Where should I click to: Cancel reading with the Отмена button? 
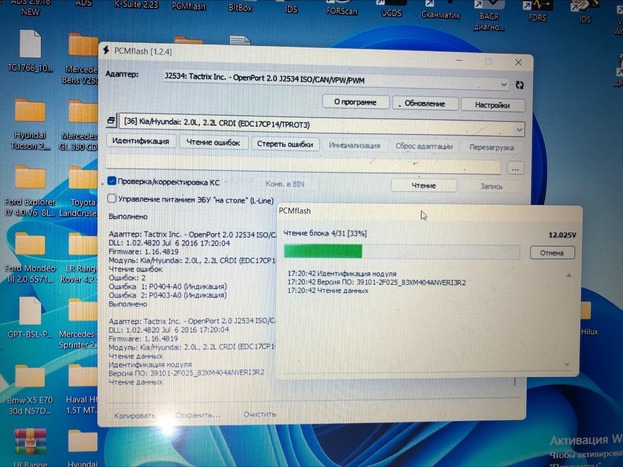click(552, 253)
